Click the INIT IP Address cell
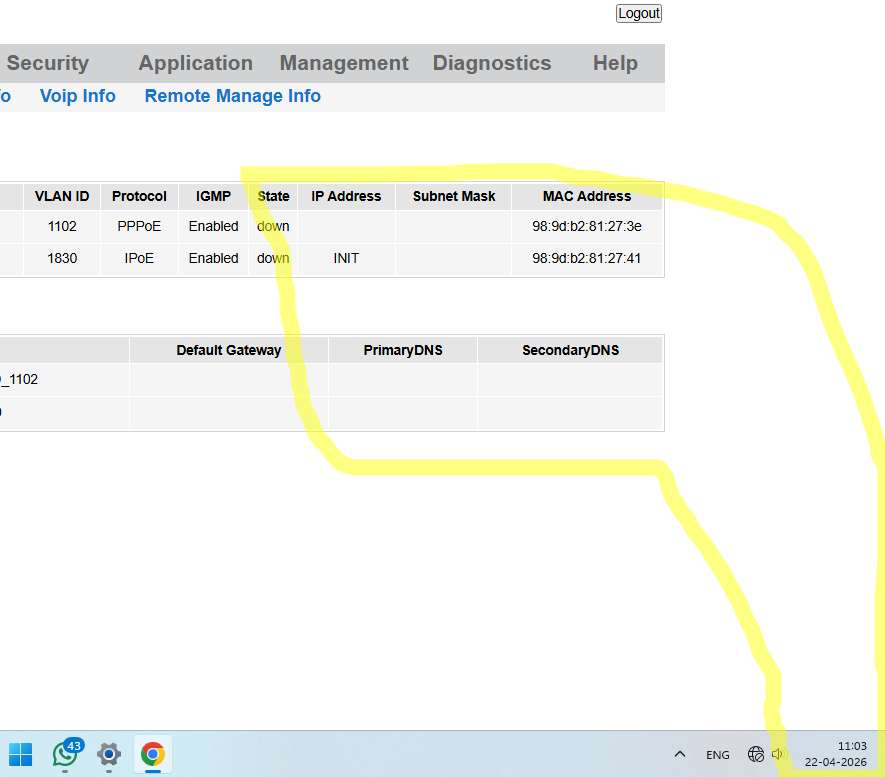The height and width of the screenshot is (777, 885). (x=346, y=258)
